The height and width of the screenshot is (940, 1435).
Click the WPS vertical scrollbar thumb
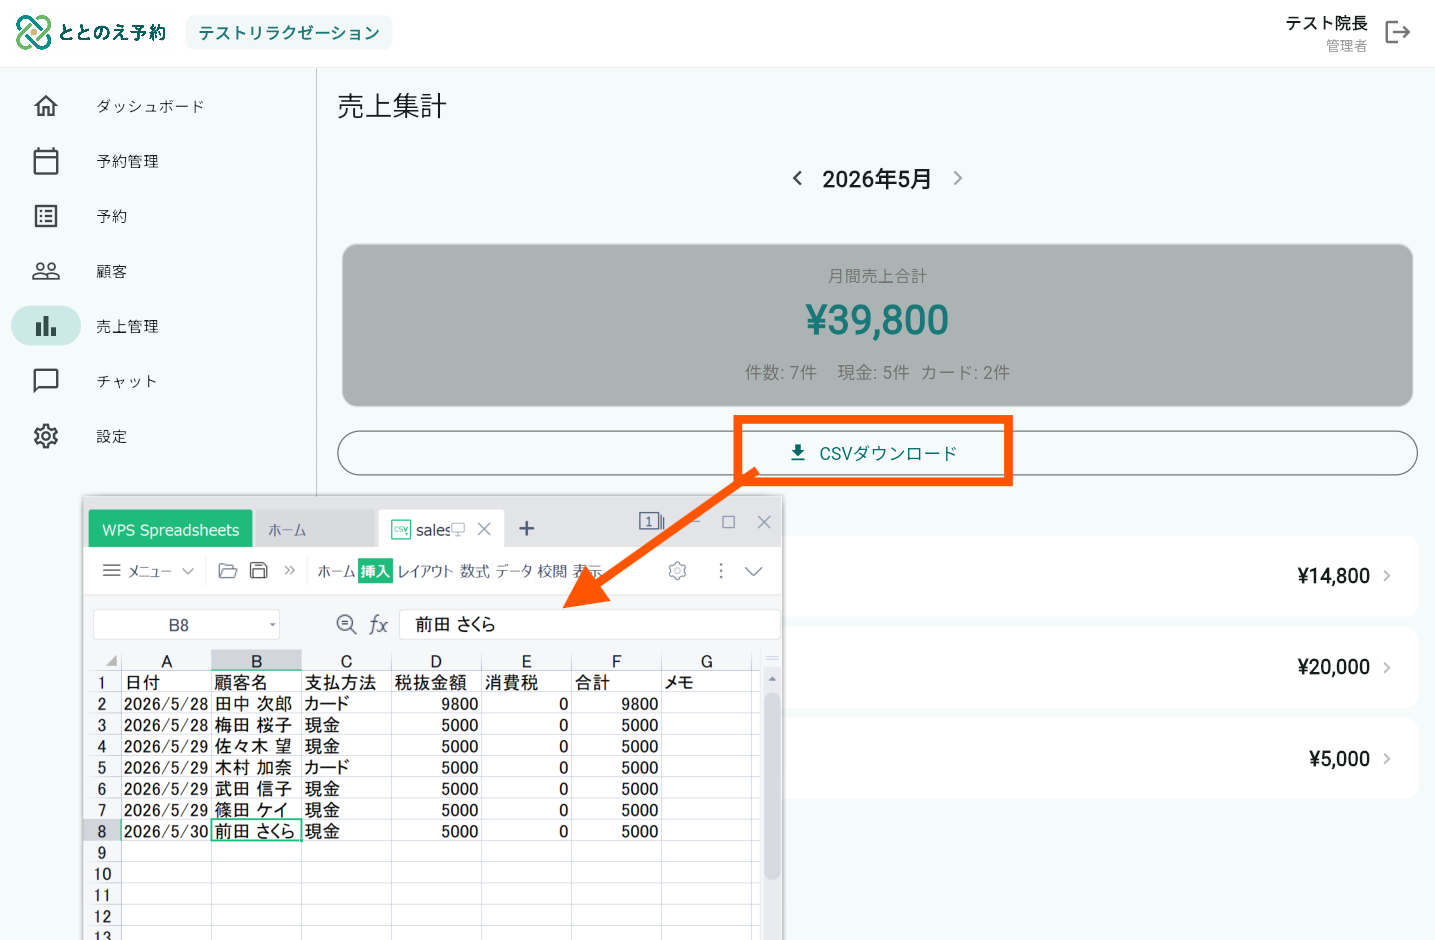pyautogui.click(x=771, y=785)
